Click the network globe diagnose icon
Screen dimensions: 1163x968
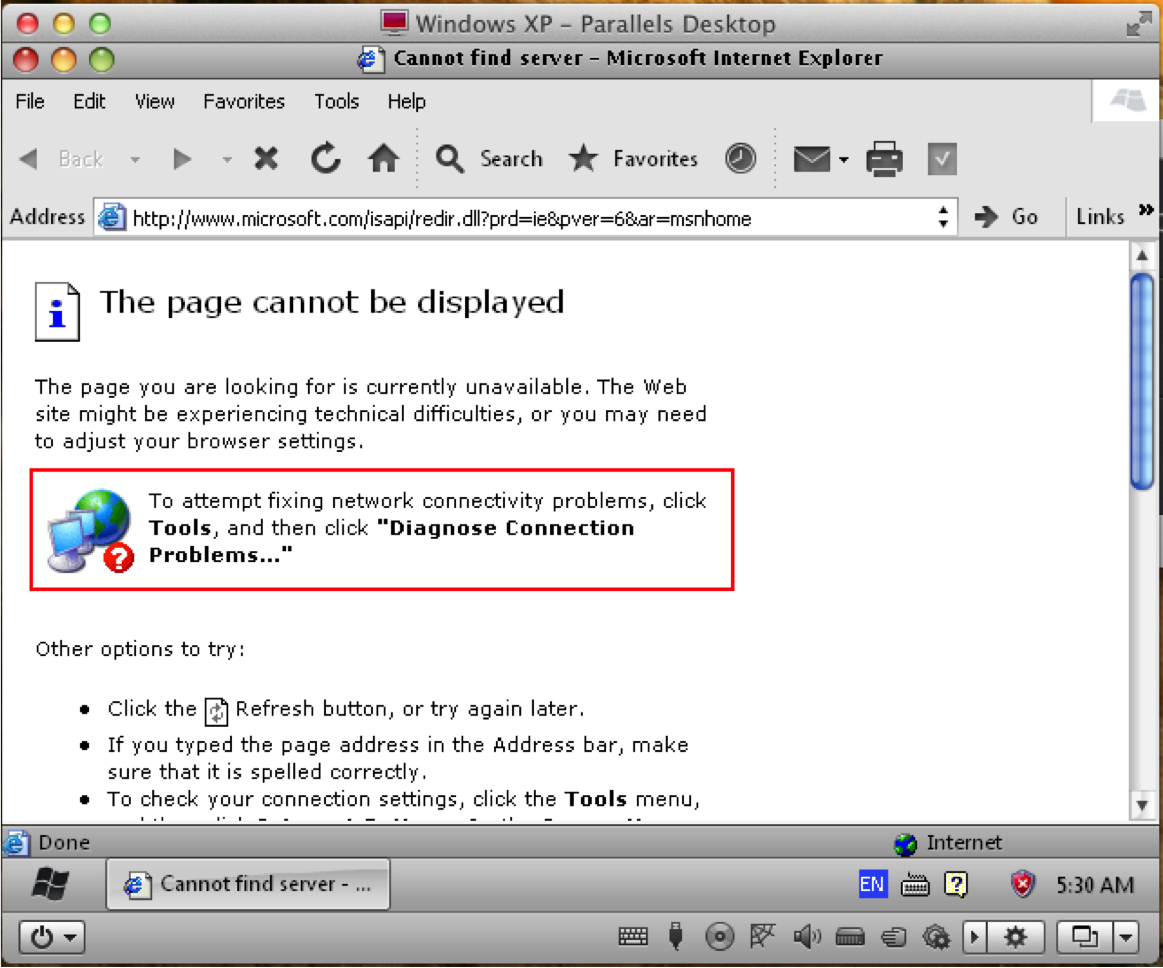pyautogui.click(x=91, y=530)
